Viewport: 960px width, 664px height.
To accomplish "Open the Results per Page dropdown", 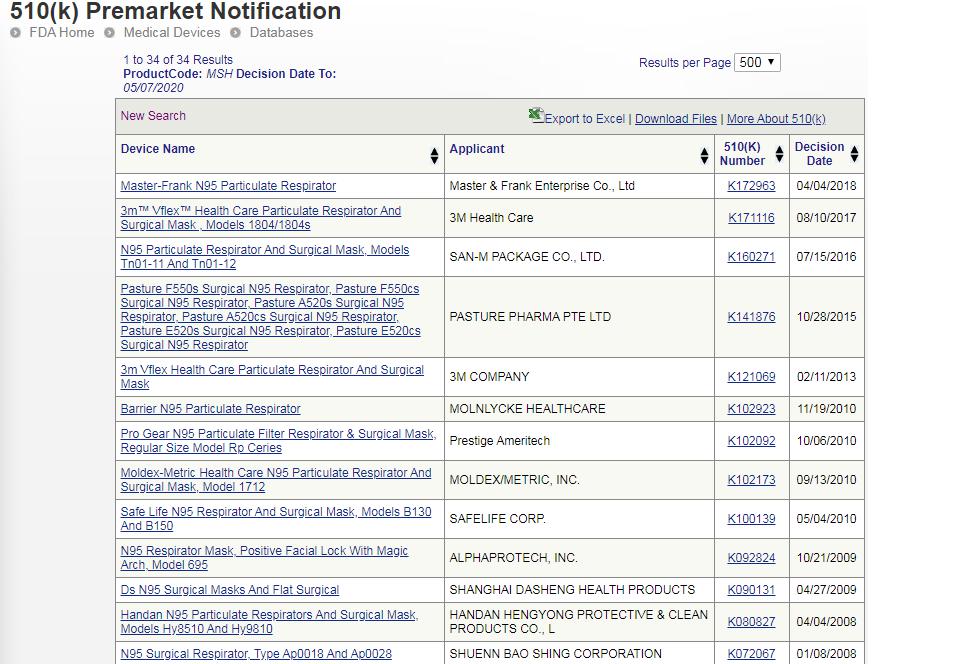I will click(757, 62).
